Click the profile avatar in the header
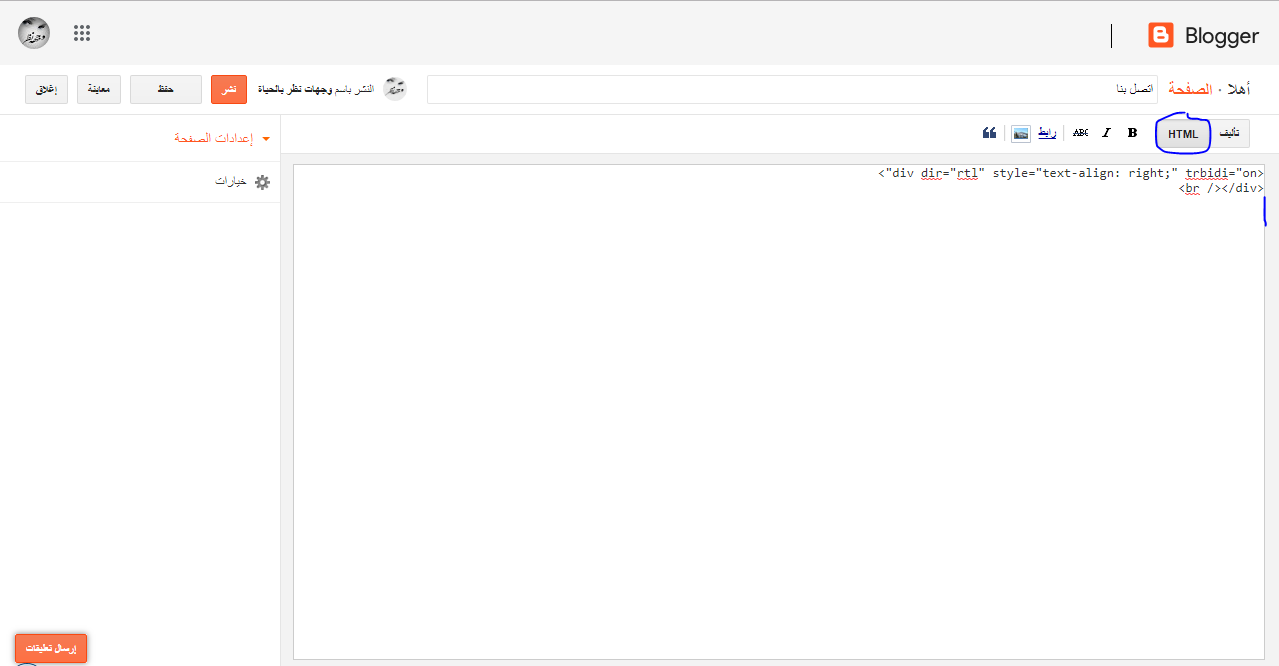 pos(34,33)
